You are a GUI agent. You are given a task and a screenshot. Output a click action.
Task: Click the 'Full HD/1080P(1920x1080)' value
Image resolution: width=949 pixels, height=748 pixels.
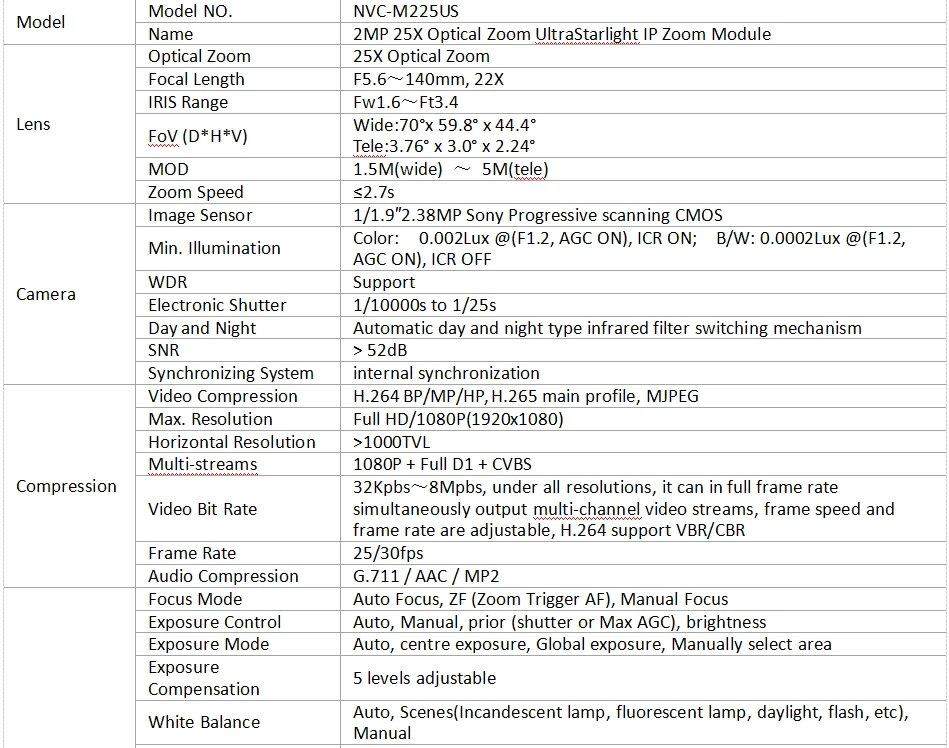coord(458,419)
